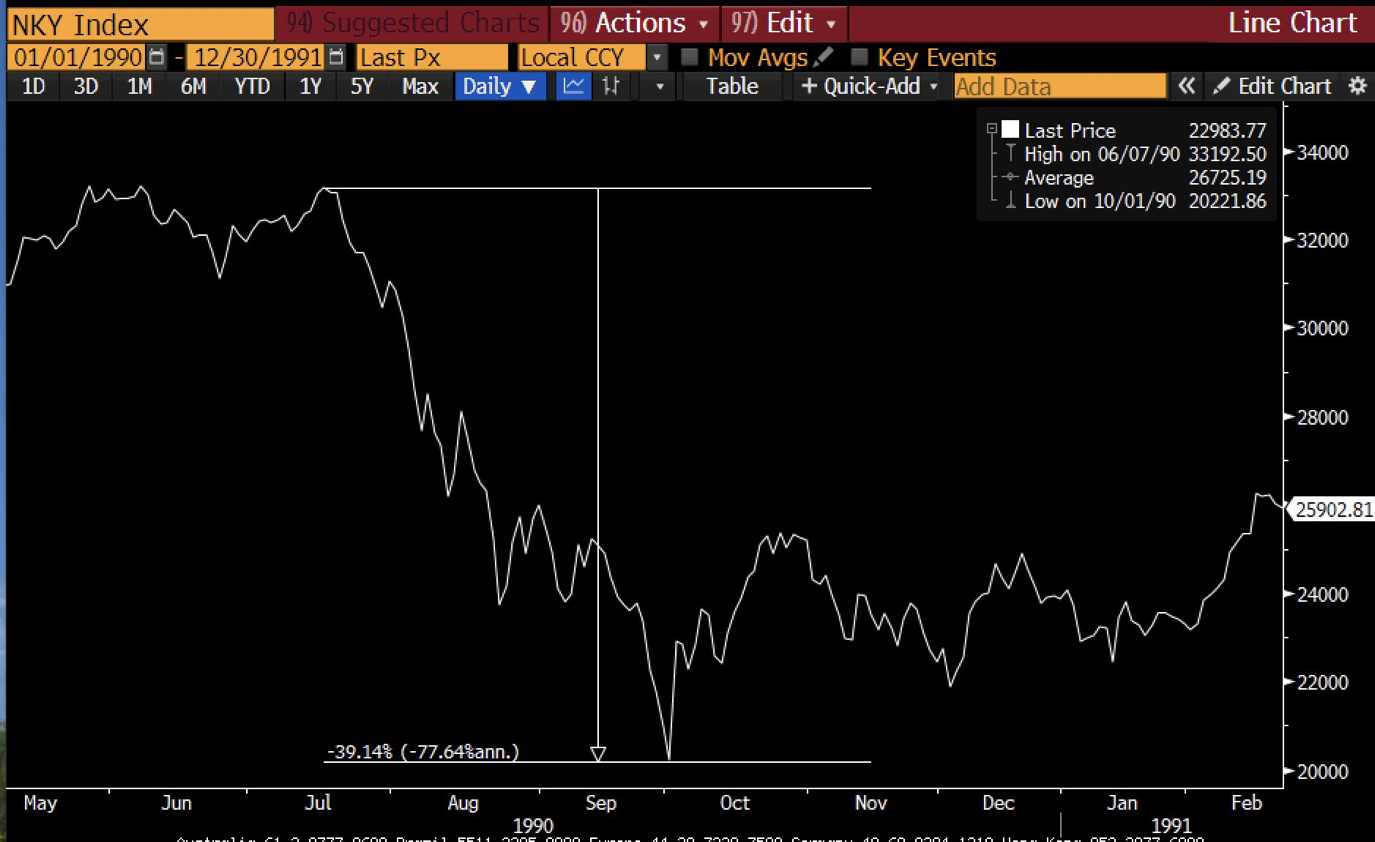This screenshot has width=1375, height=842.
Task: Click the High on 06/07/90 marker icon
Action: click(x=1010, y=154)
